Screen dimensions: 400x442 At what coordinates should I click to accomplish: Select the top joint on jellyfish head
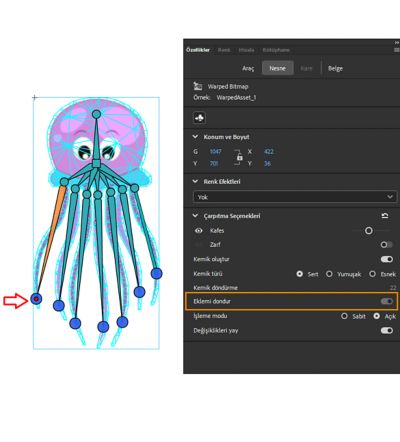click(x=96, y=114)
